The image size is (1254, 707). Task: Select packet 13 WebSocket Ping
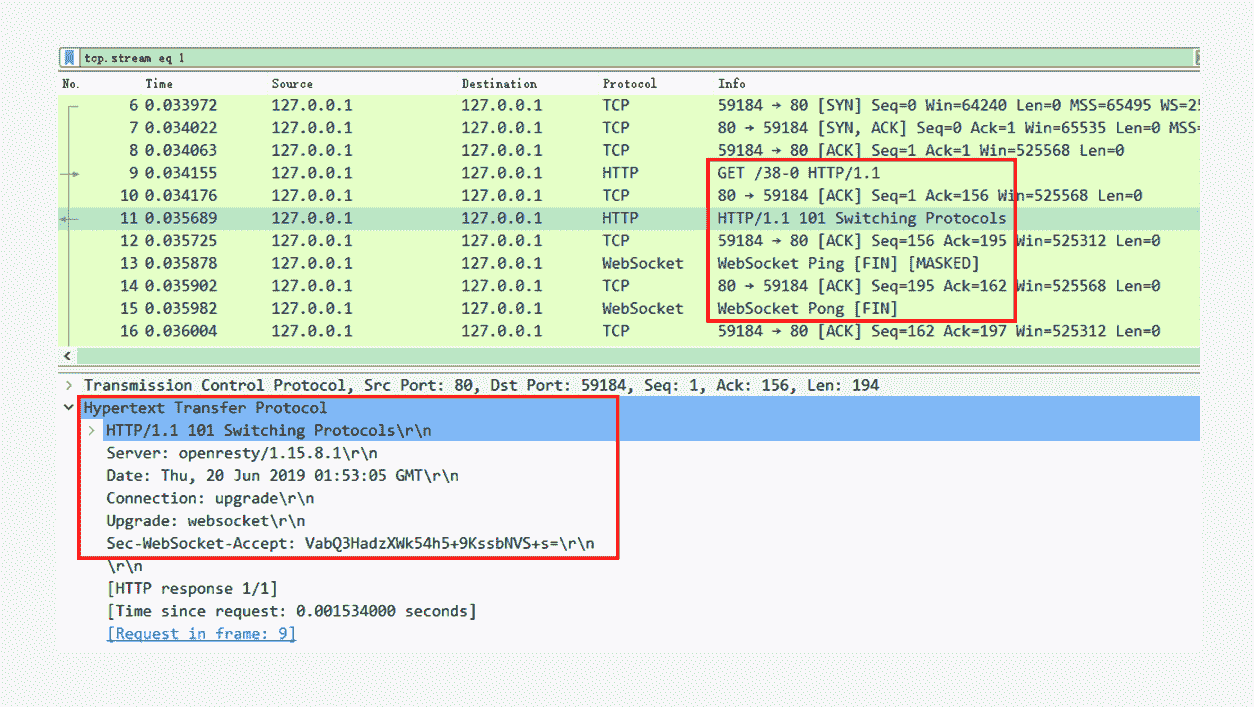click(629, 263)
